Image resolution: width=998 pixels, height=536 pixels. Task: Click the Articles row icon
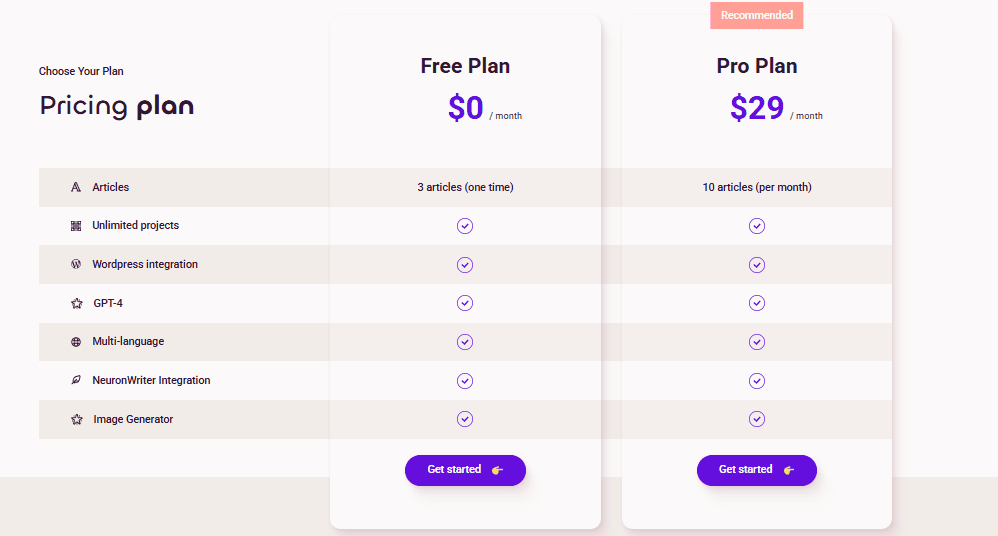76,187
